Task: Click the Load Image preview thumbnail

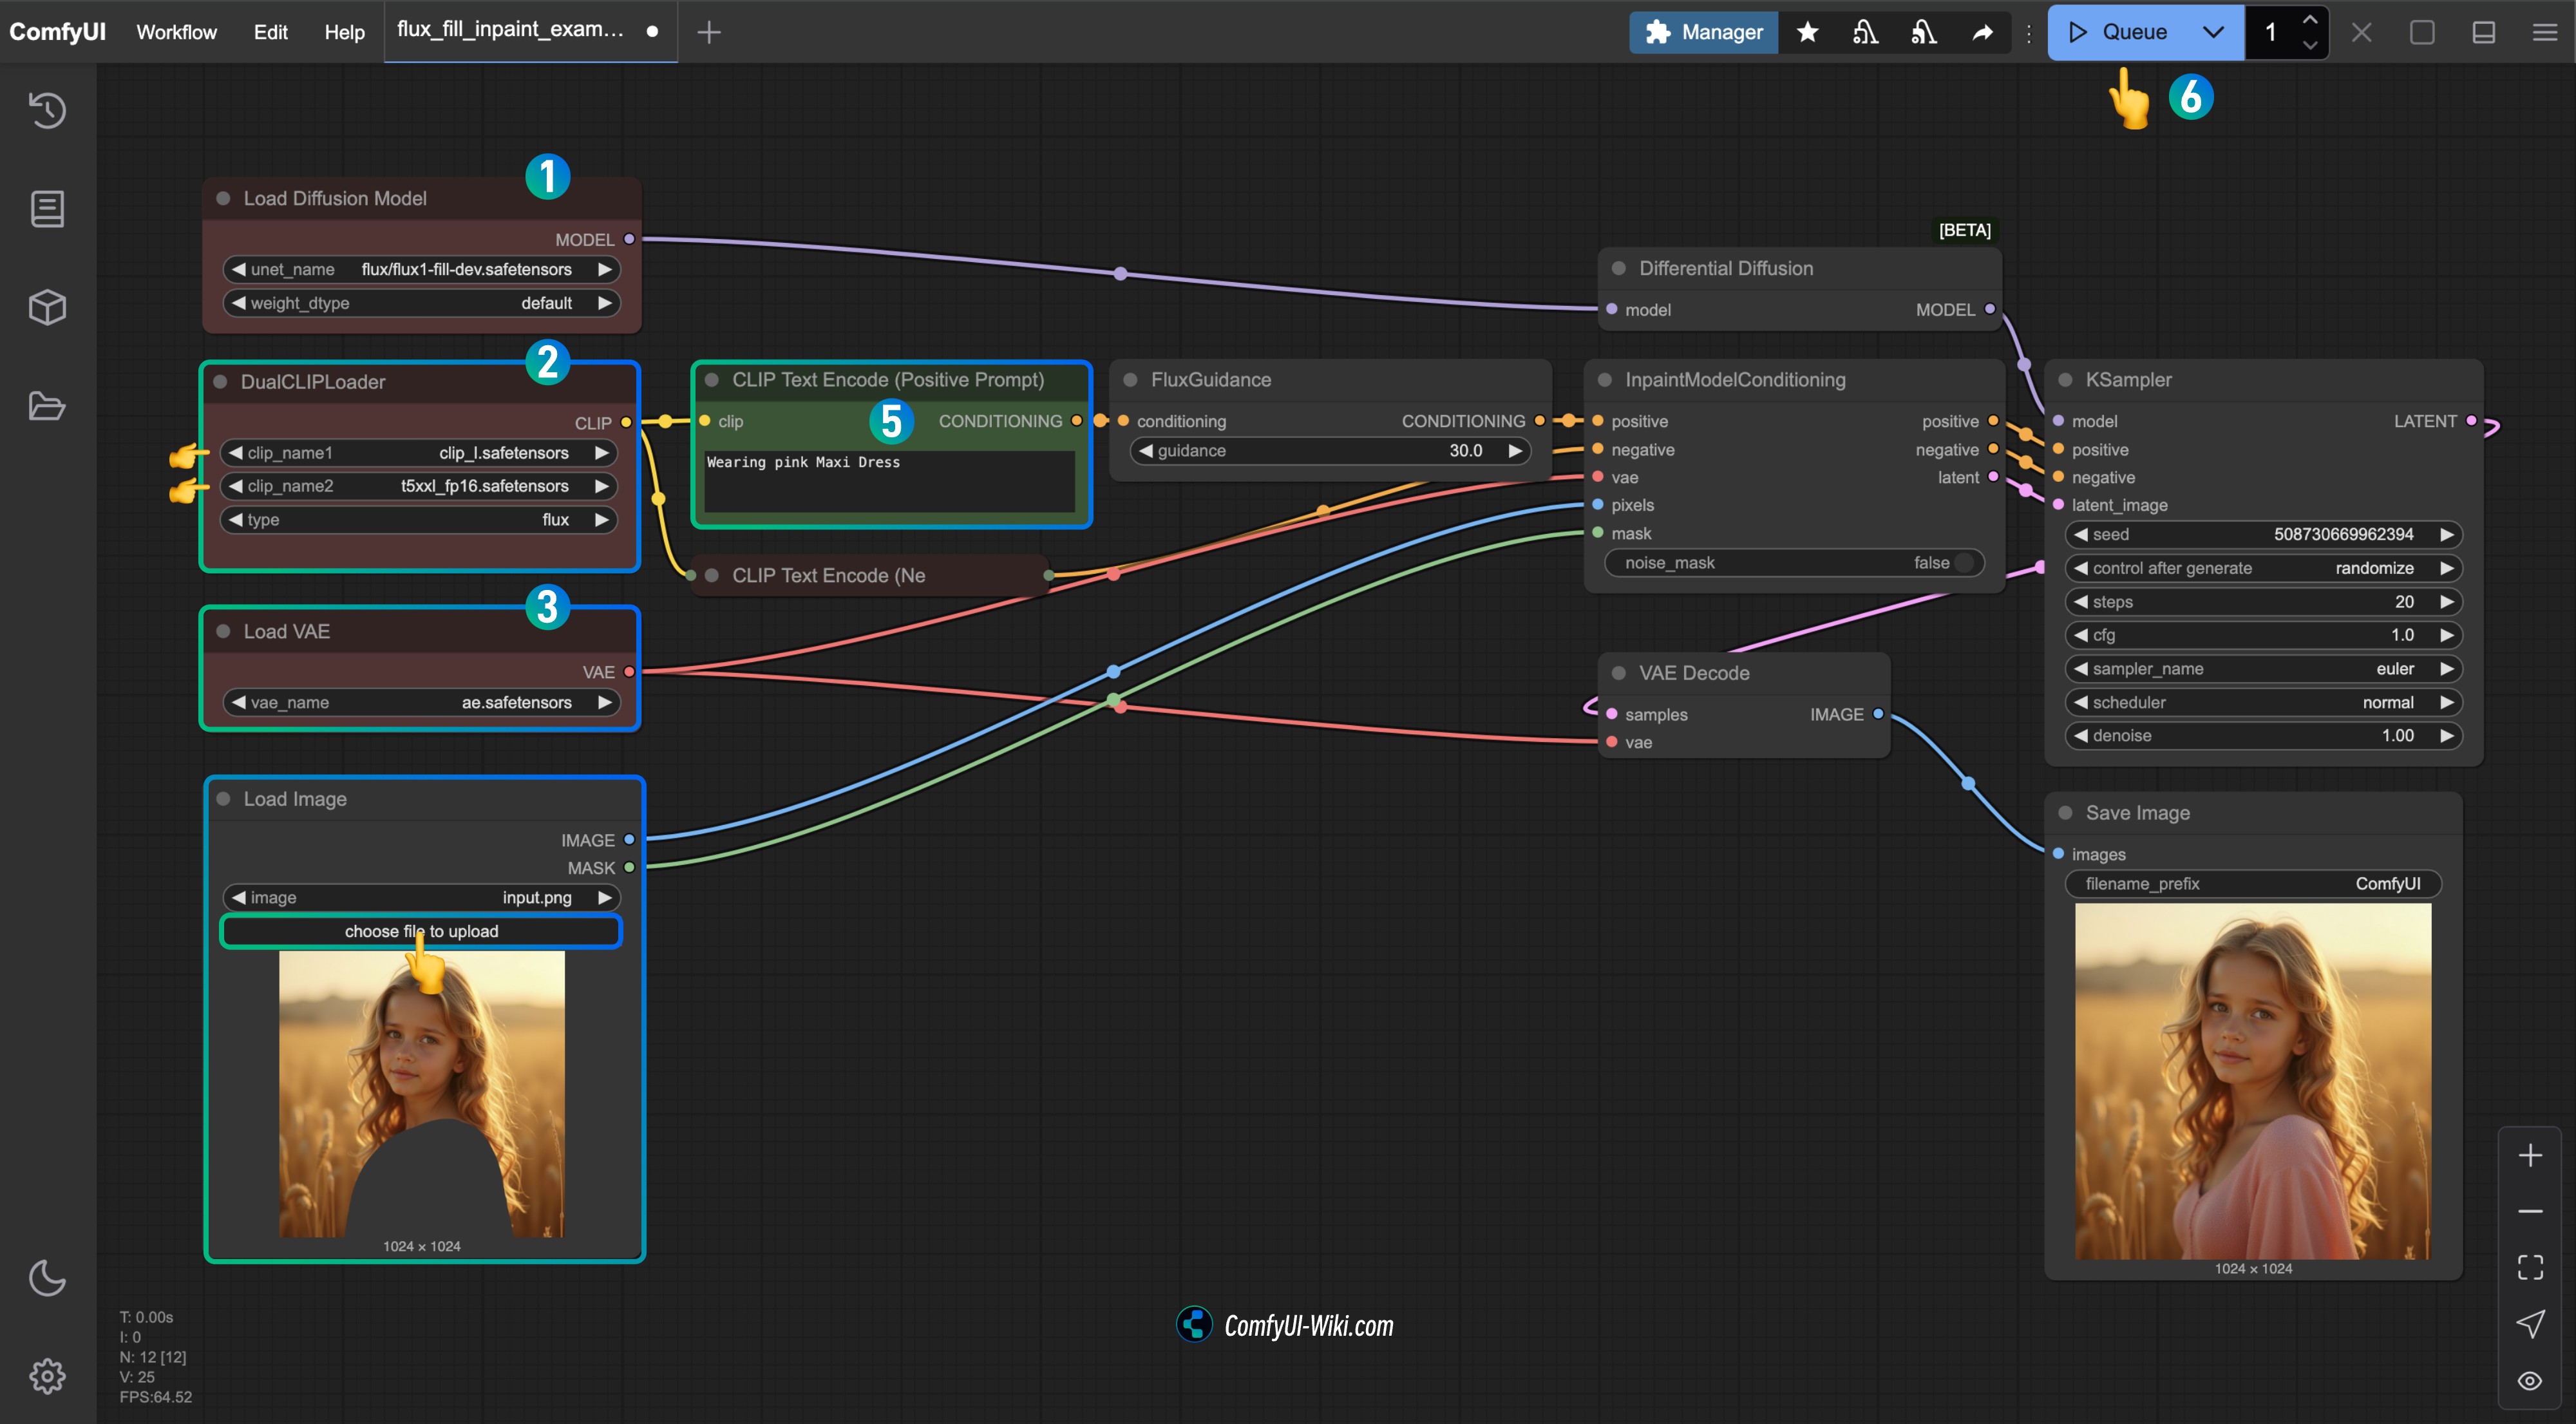Action: point(421,1094)
